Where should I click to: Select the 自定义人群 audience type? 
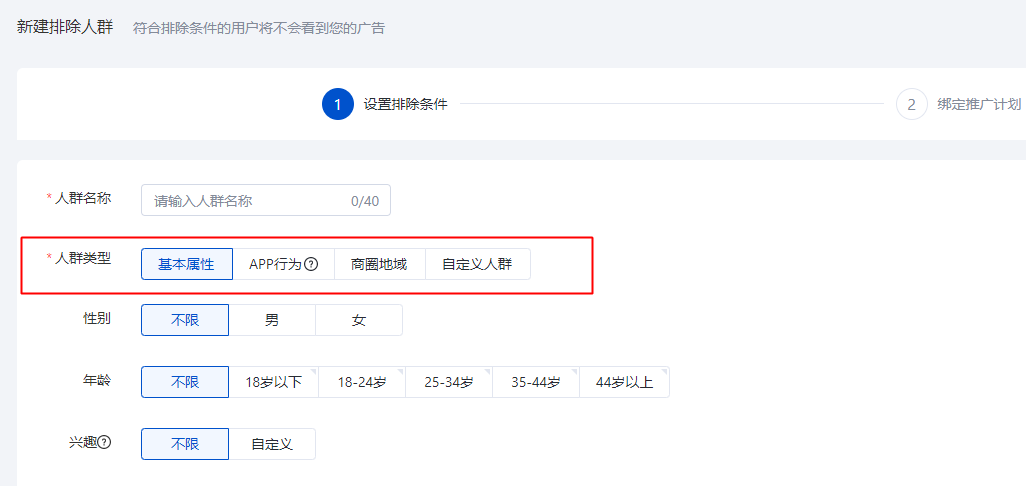pyautogui.click(x=477, y=264)
